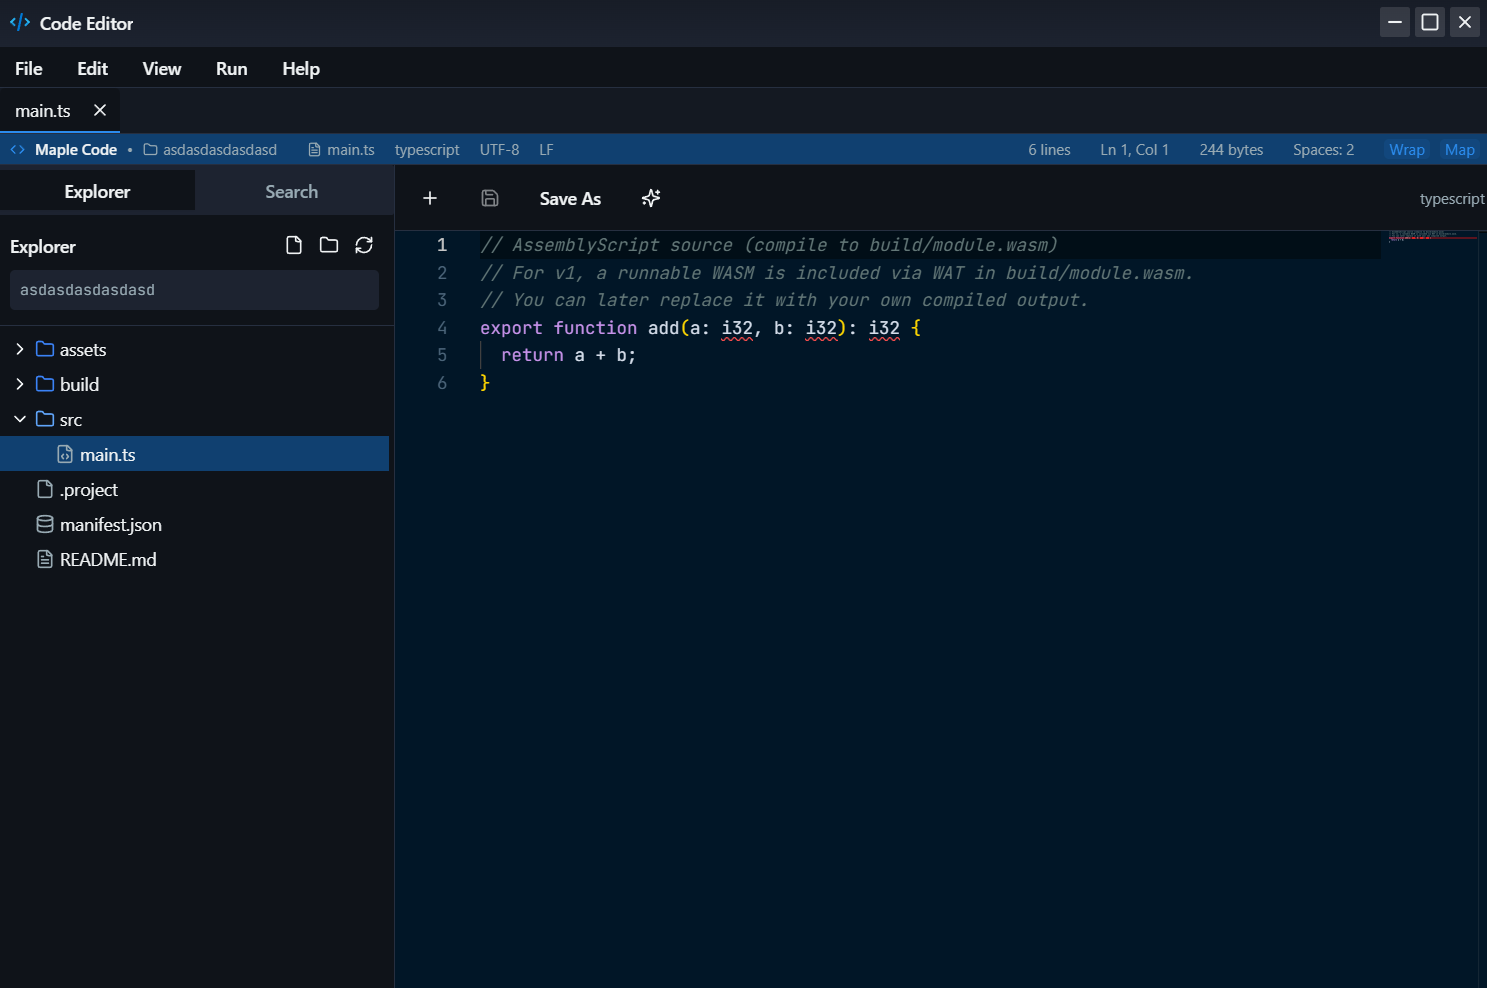The height and width of the screenshot is (988, 1487).
Task: Click the "export" keyword on line 4
Action: 511,328
